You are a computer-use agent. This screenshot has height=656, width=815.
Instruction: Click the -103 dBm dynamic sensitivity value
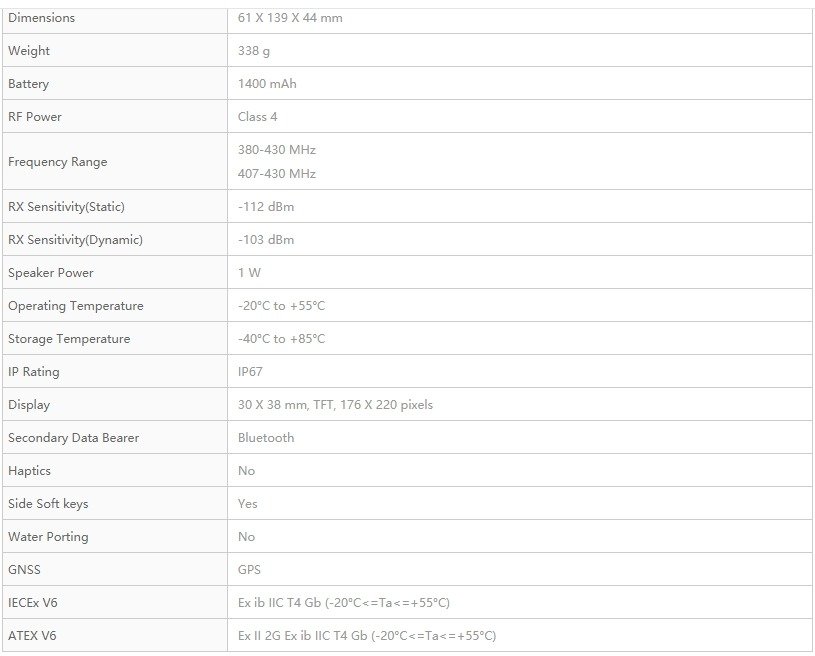266,240
